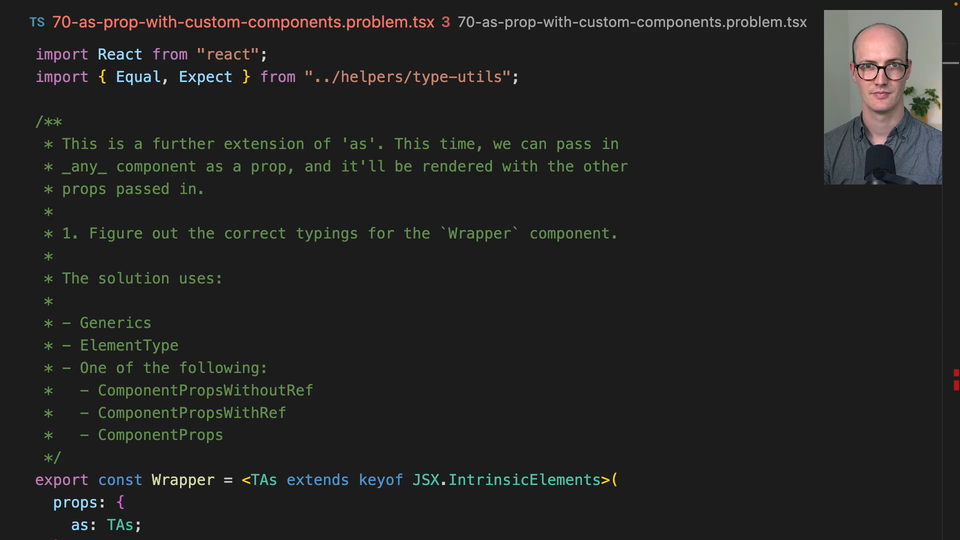Click IntrinsicElements in the generic constraint

524,480
